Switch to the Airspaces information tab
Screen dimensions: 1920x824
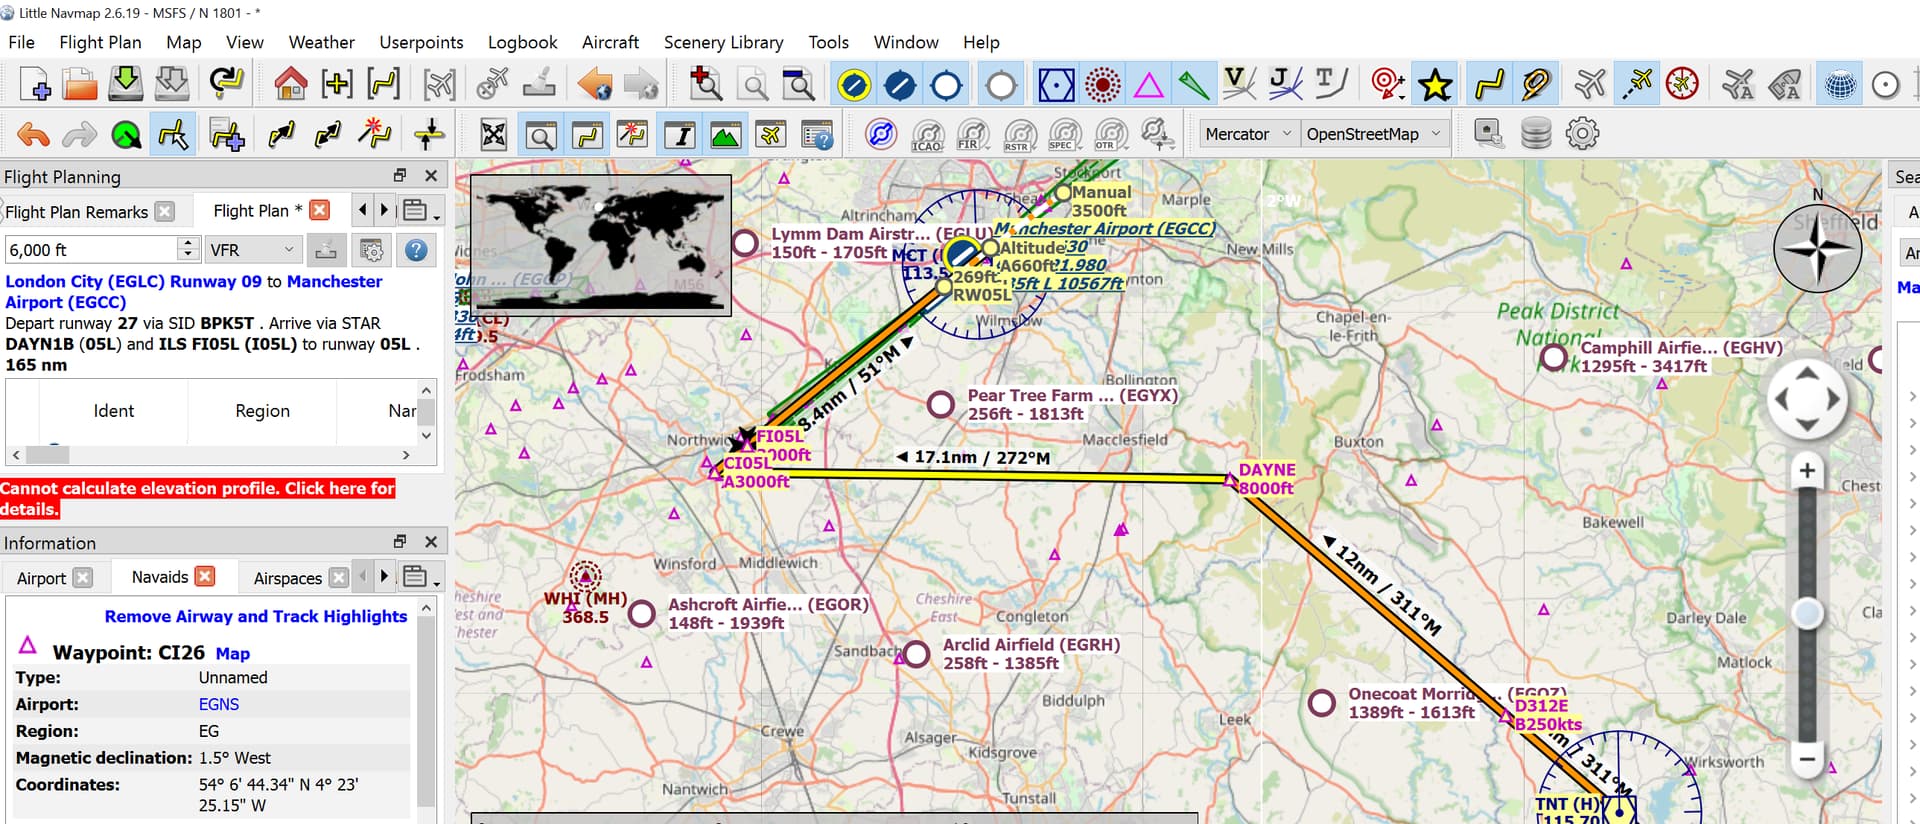pyautogui.click(x=287, y=578)
